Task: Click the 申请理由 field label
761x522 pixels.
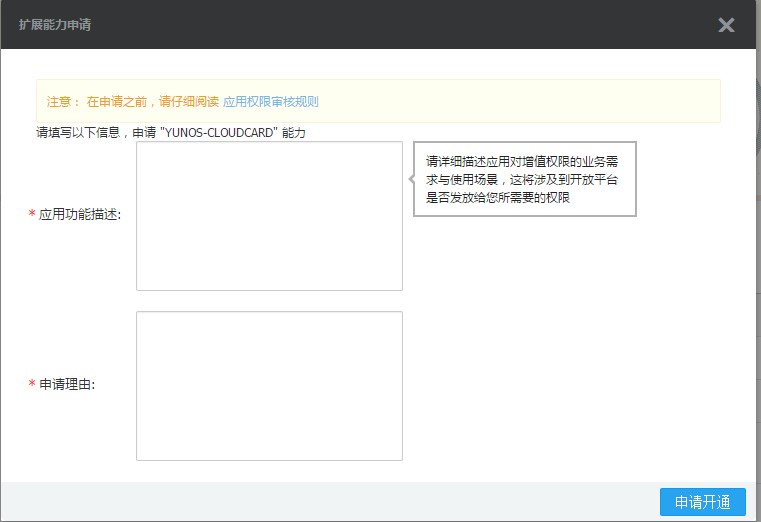Action: click(x=67, y=384)
